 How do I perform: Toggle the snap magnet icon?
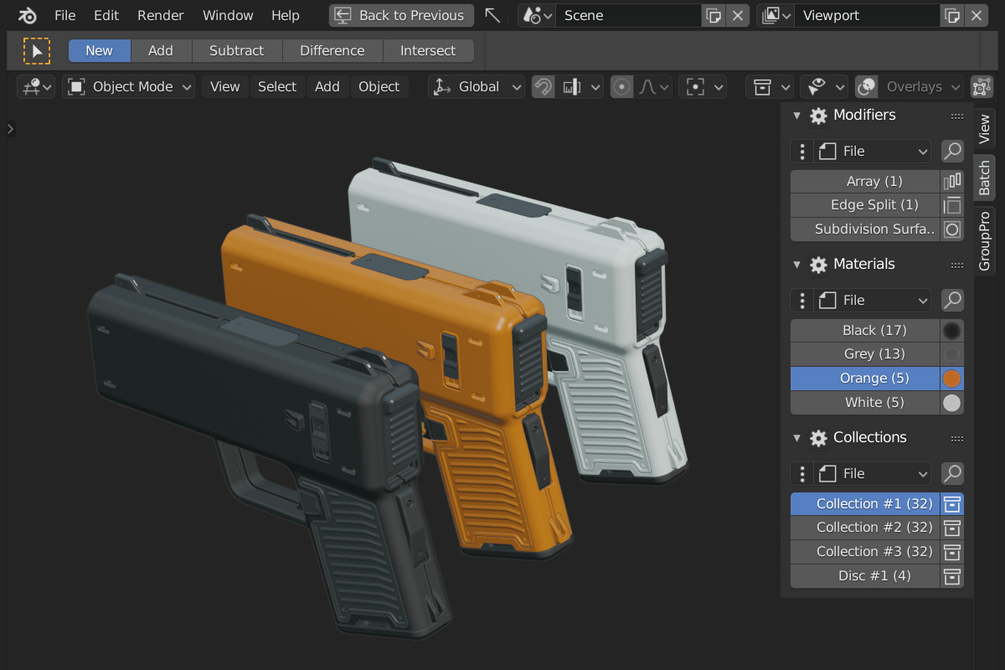point(543,87)
